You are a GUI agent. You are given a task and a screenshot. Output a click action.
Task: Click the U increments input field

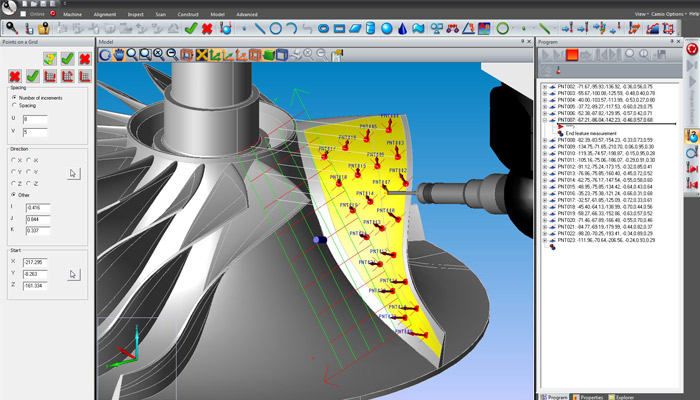pyautogui.click(x=35, y=118)
